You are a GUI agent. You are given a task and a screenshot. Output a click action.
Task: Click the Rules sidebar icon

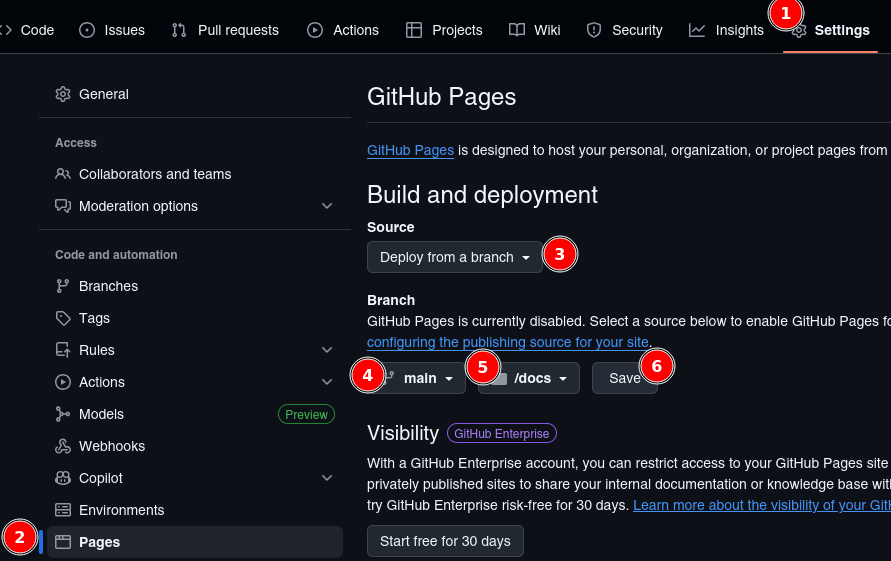pyautogui.click(x=63, y=350)
